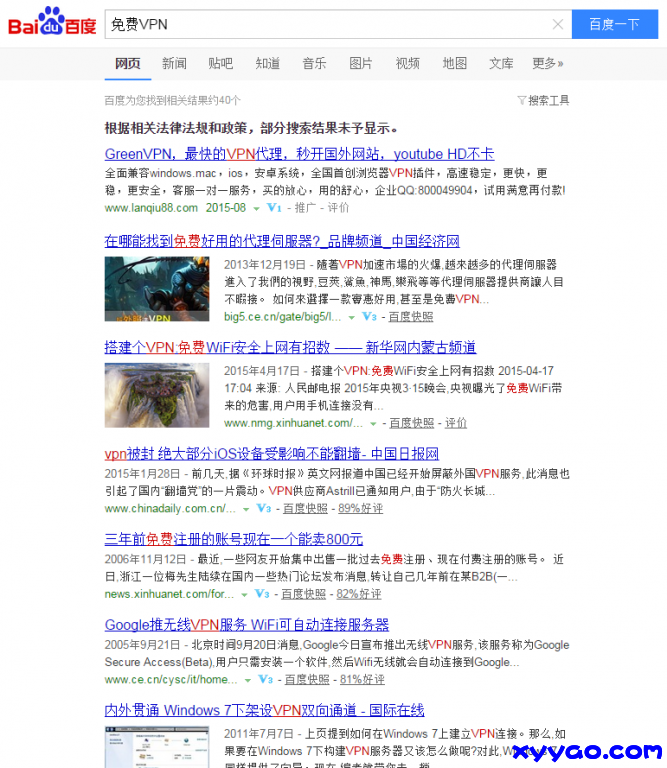Open 百度快照 for chinadaily.com.cn result
This screenshot has height=768, width=667.
(306, 508)
